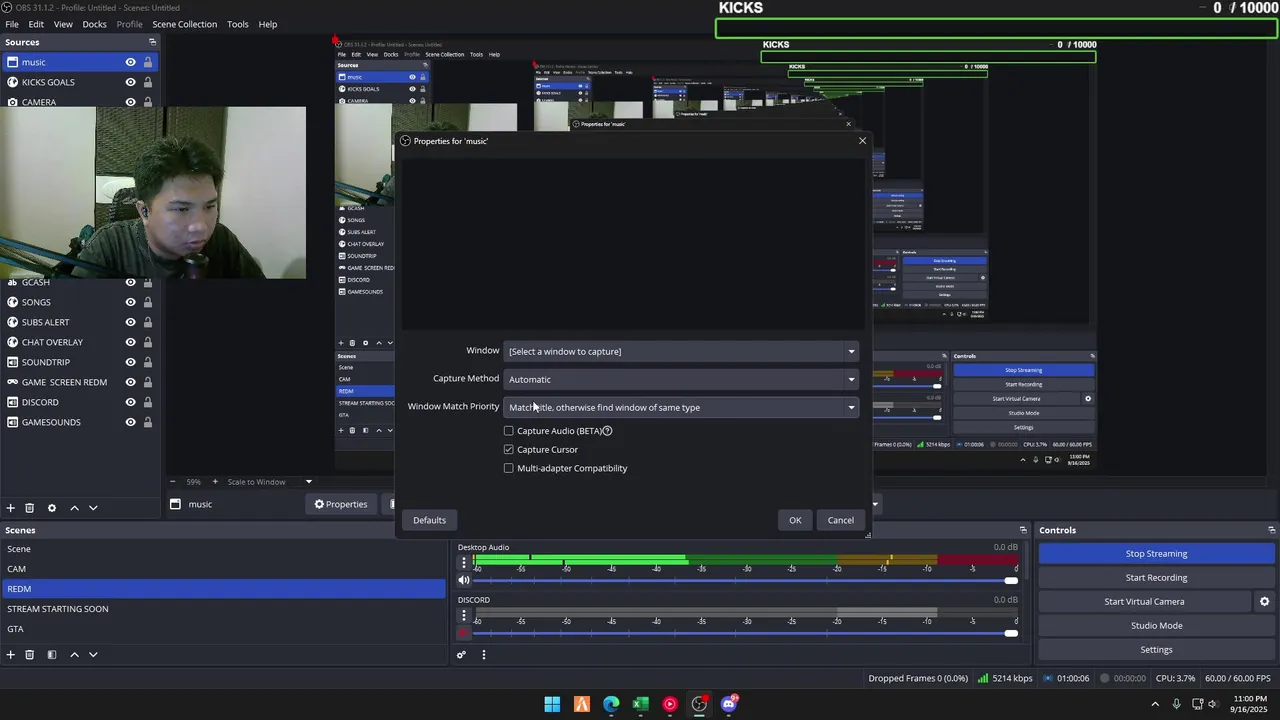Screen dimensions: 1280x720
Task: Float the Sources dock panel
Action: tap(152, 42)
